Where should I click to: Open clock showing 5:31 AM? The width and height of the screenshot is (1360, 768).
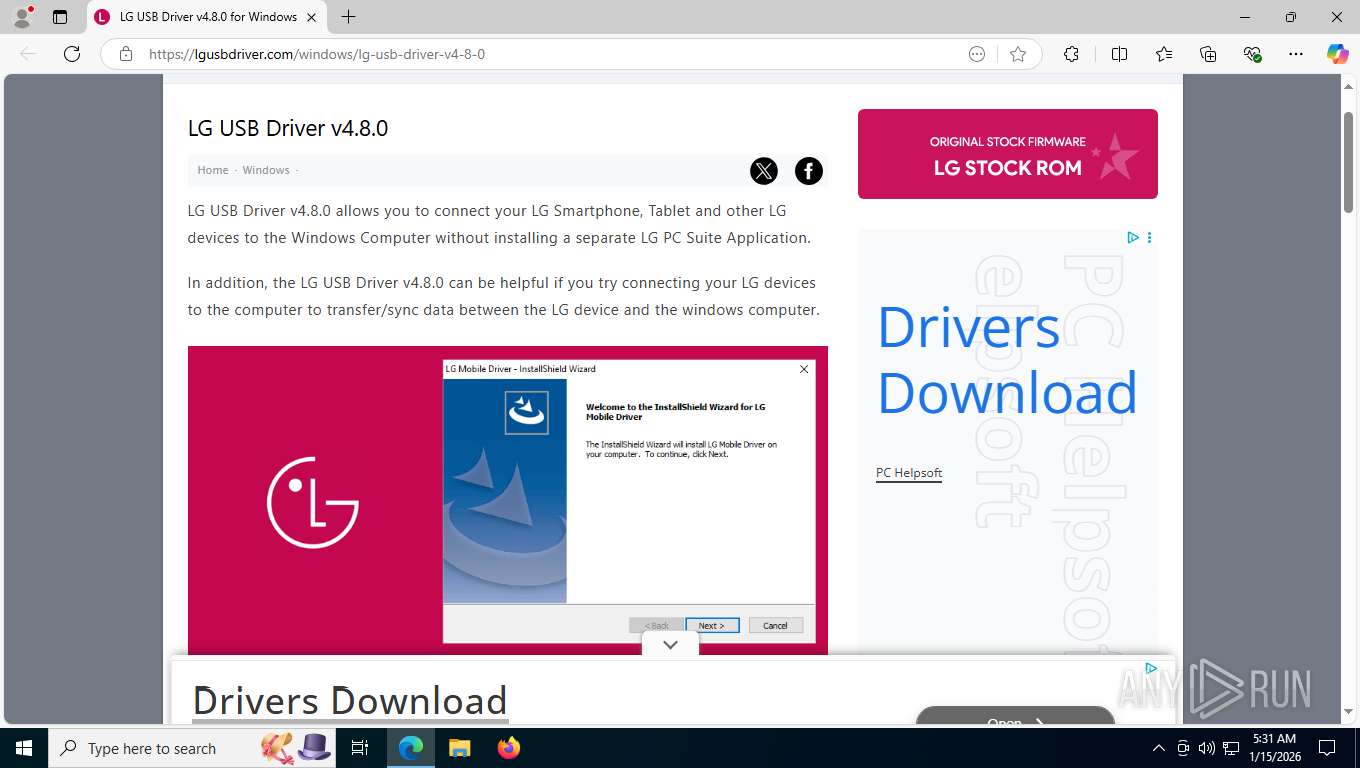[x=1274, y=748]
